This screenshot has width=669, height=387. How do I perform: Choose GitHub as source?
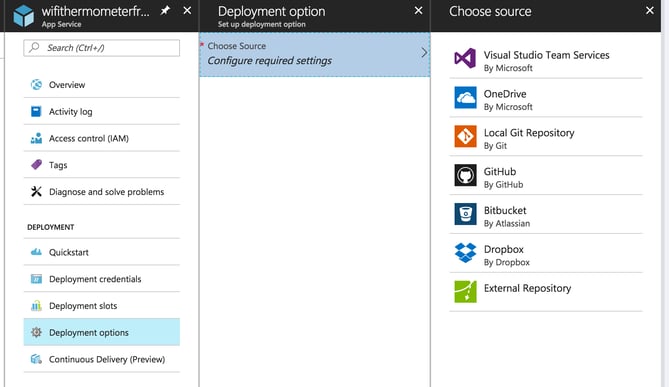coord(546,176)
